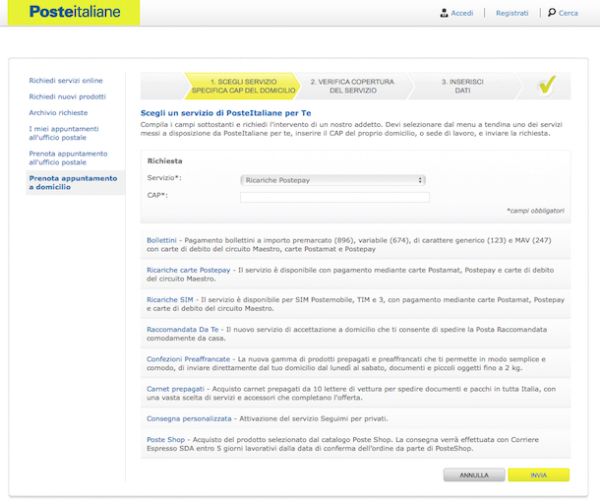Select Richiedi nuovi prodotti in sidebar
Image resolution: width=600 pixels, height=504 pixels.
[67, 96]
